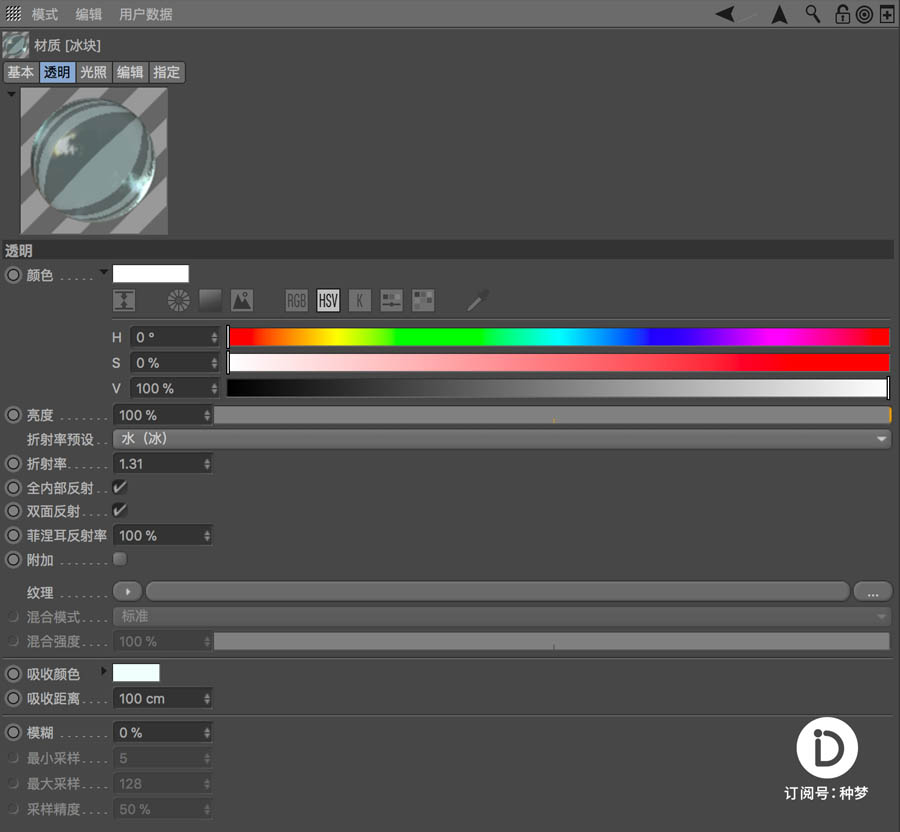
Task: Switch to the 编辑 material tab
Action: pyautogui.click(x=130, y=72)
